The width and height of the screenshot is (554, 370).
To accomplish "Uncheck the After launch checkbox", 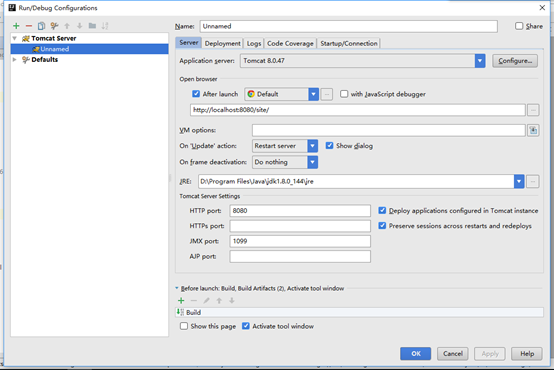I will 196,94.
